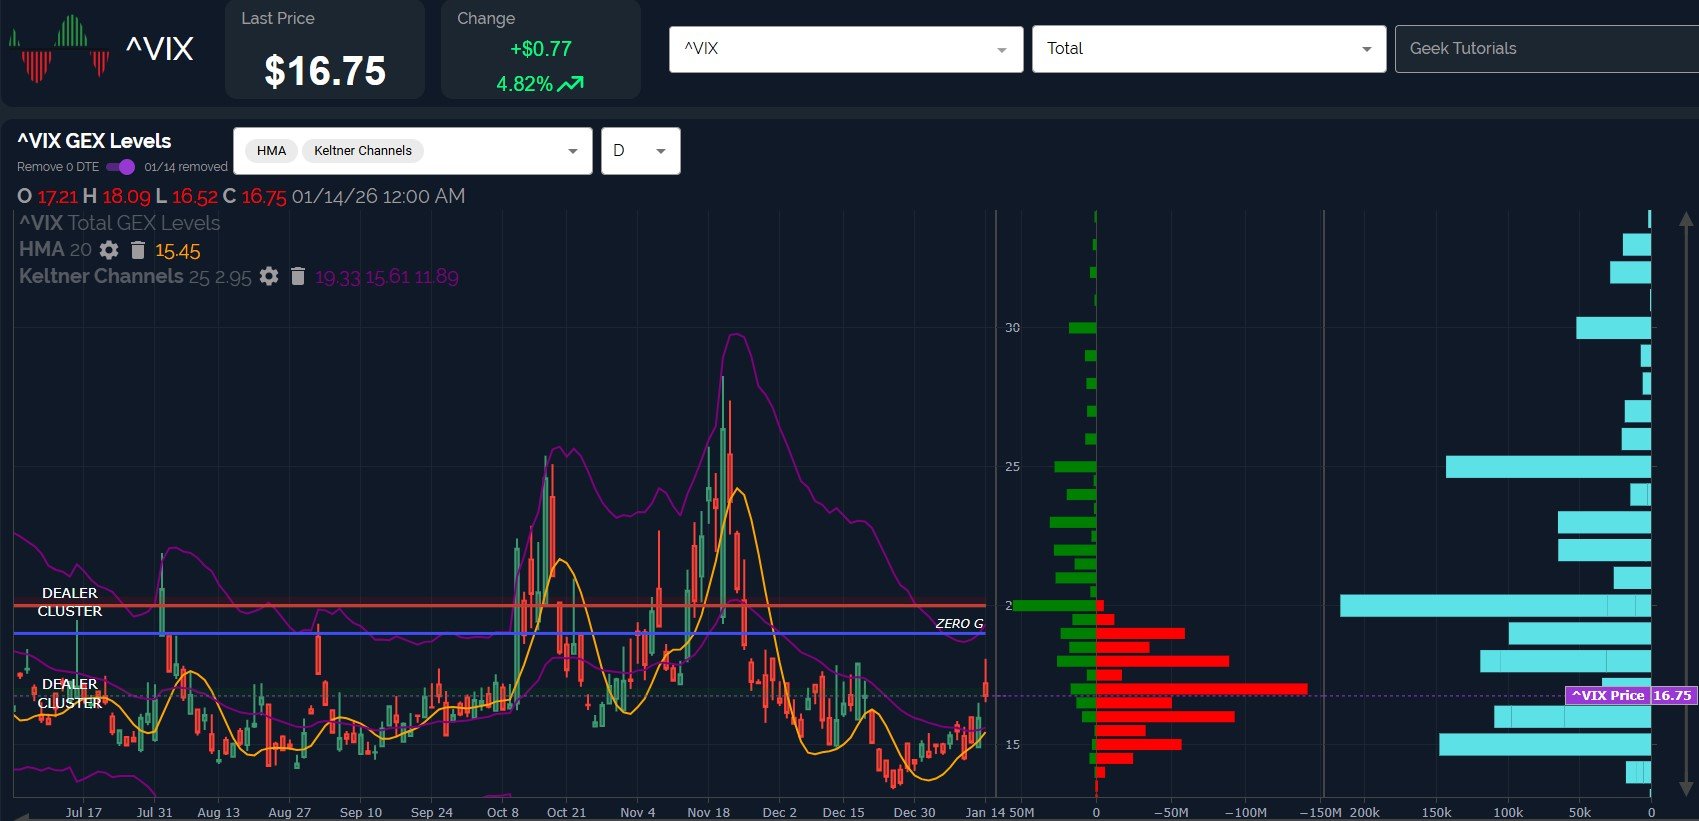
Task: Click the 30 price axis label
Action: click(1012, 328)
